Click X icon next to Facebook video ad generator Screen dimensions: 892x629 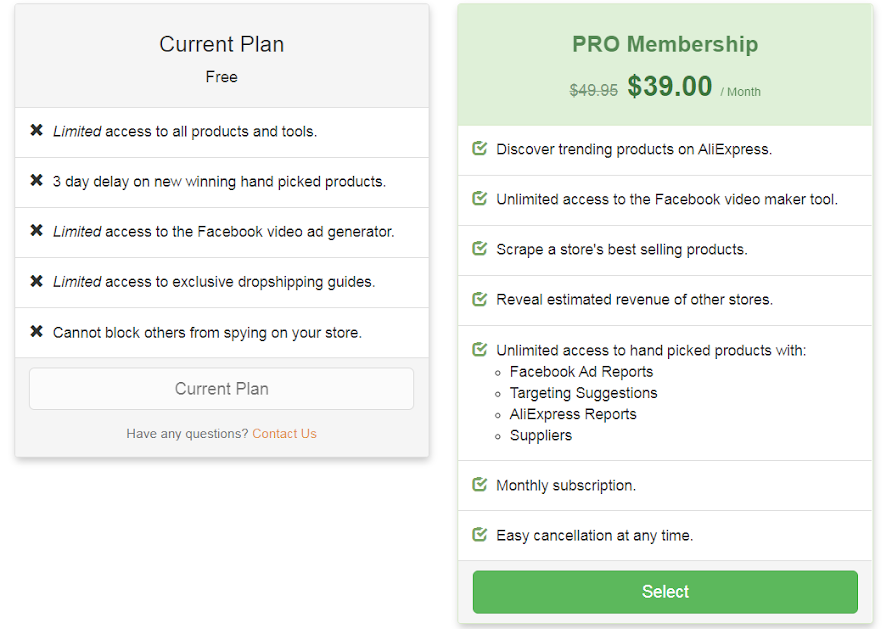(37, 231)
